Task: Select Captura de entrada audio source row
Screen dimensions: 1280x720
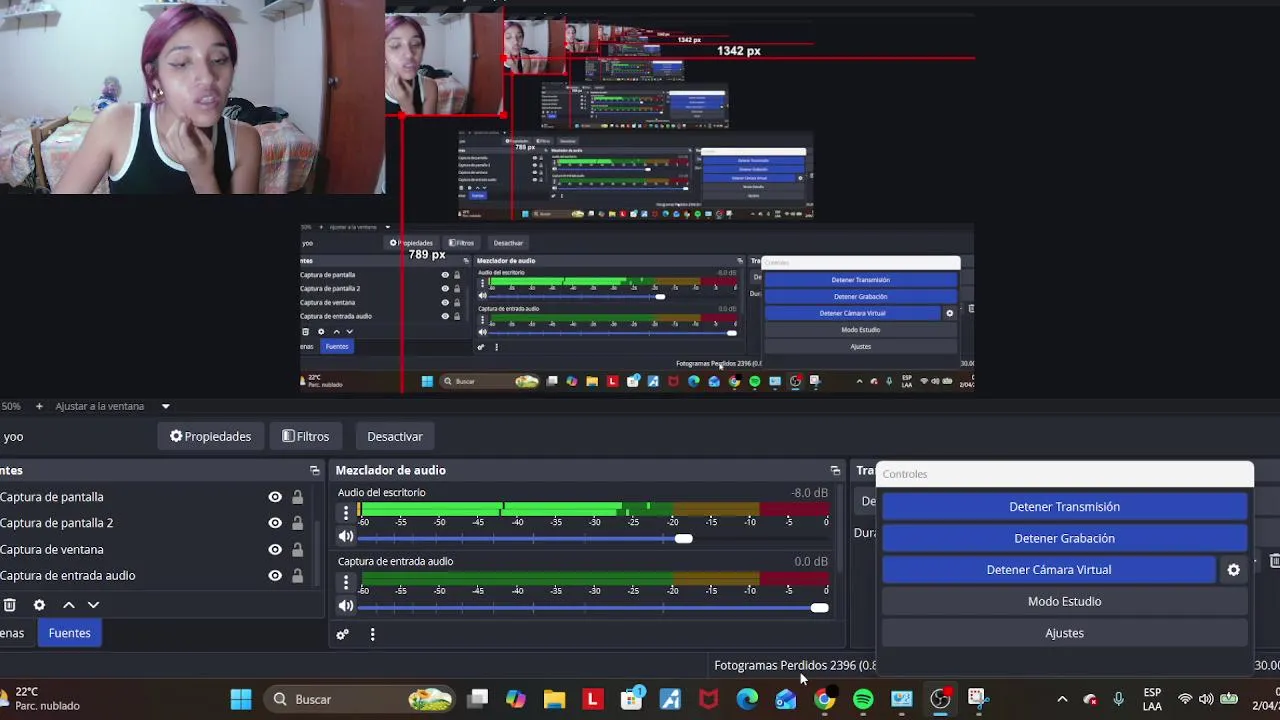Action: (155, 575)
